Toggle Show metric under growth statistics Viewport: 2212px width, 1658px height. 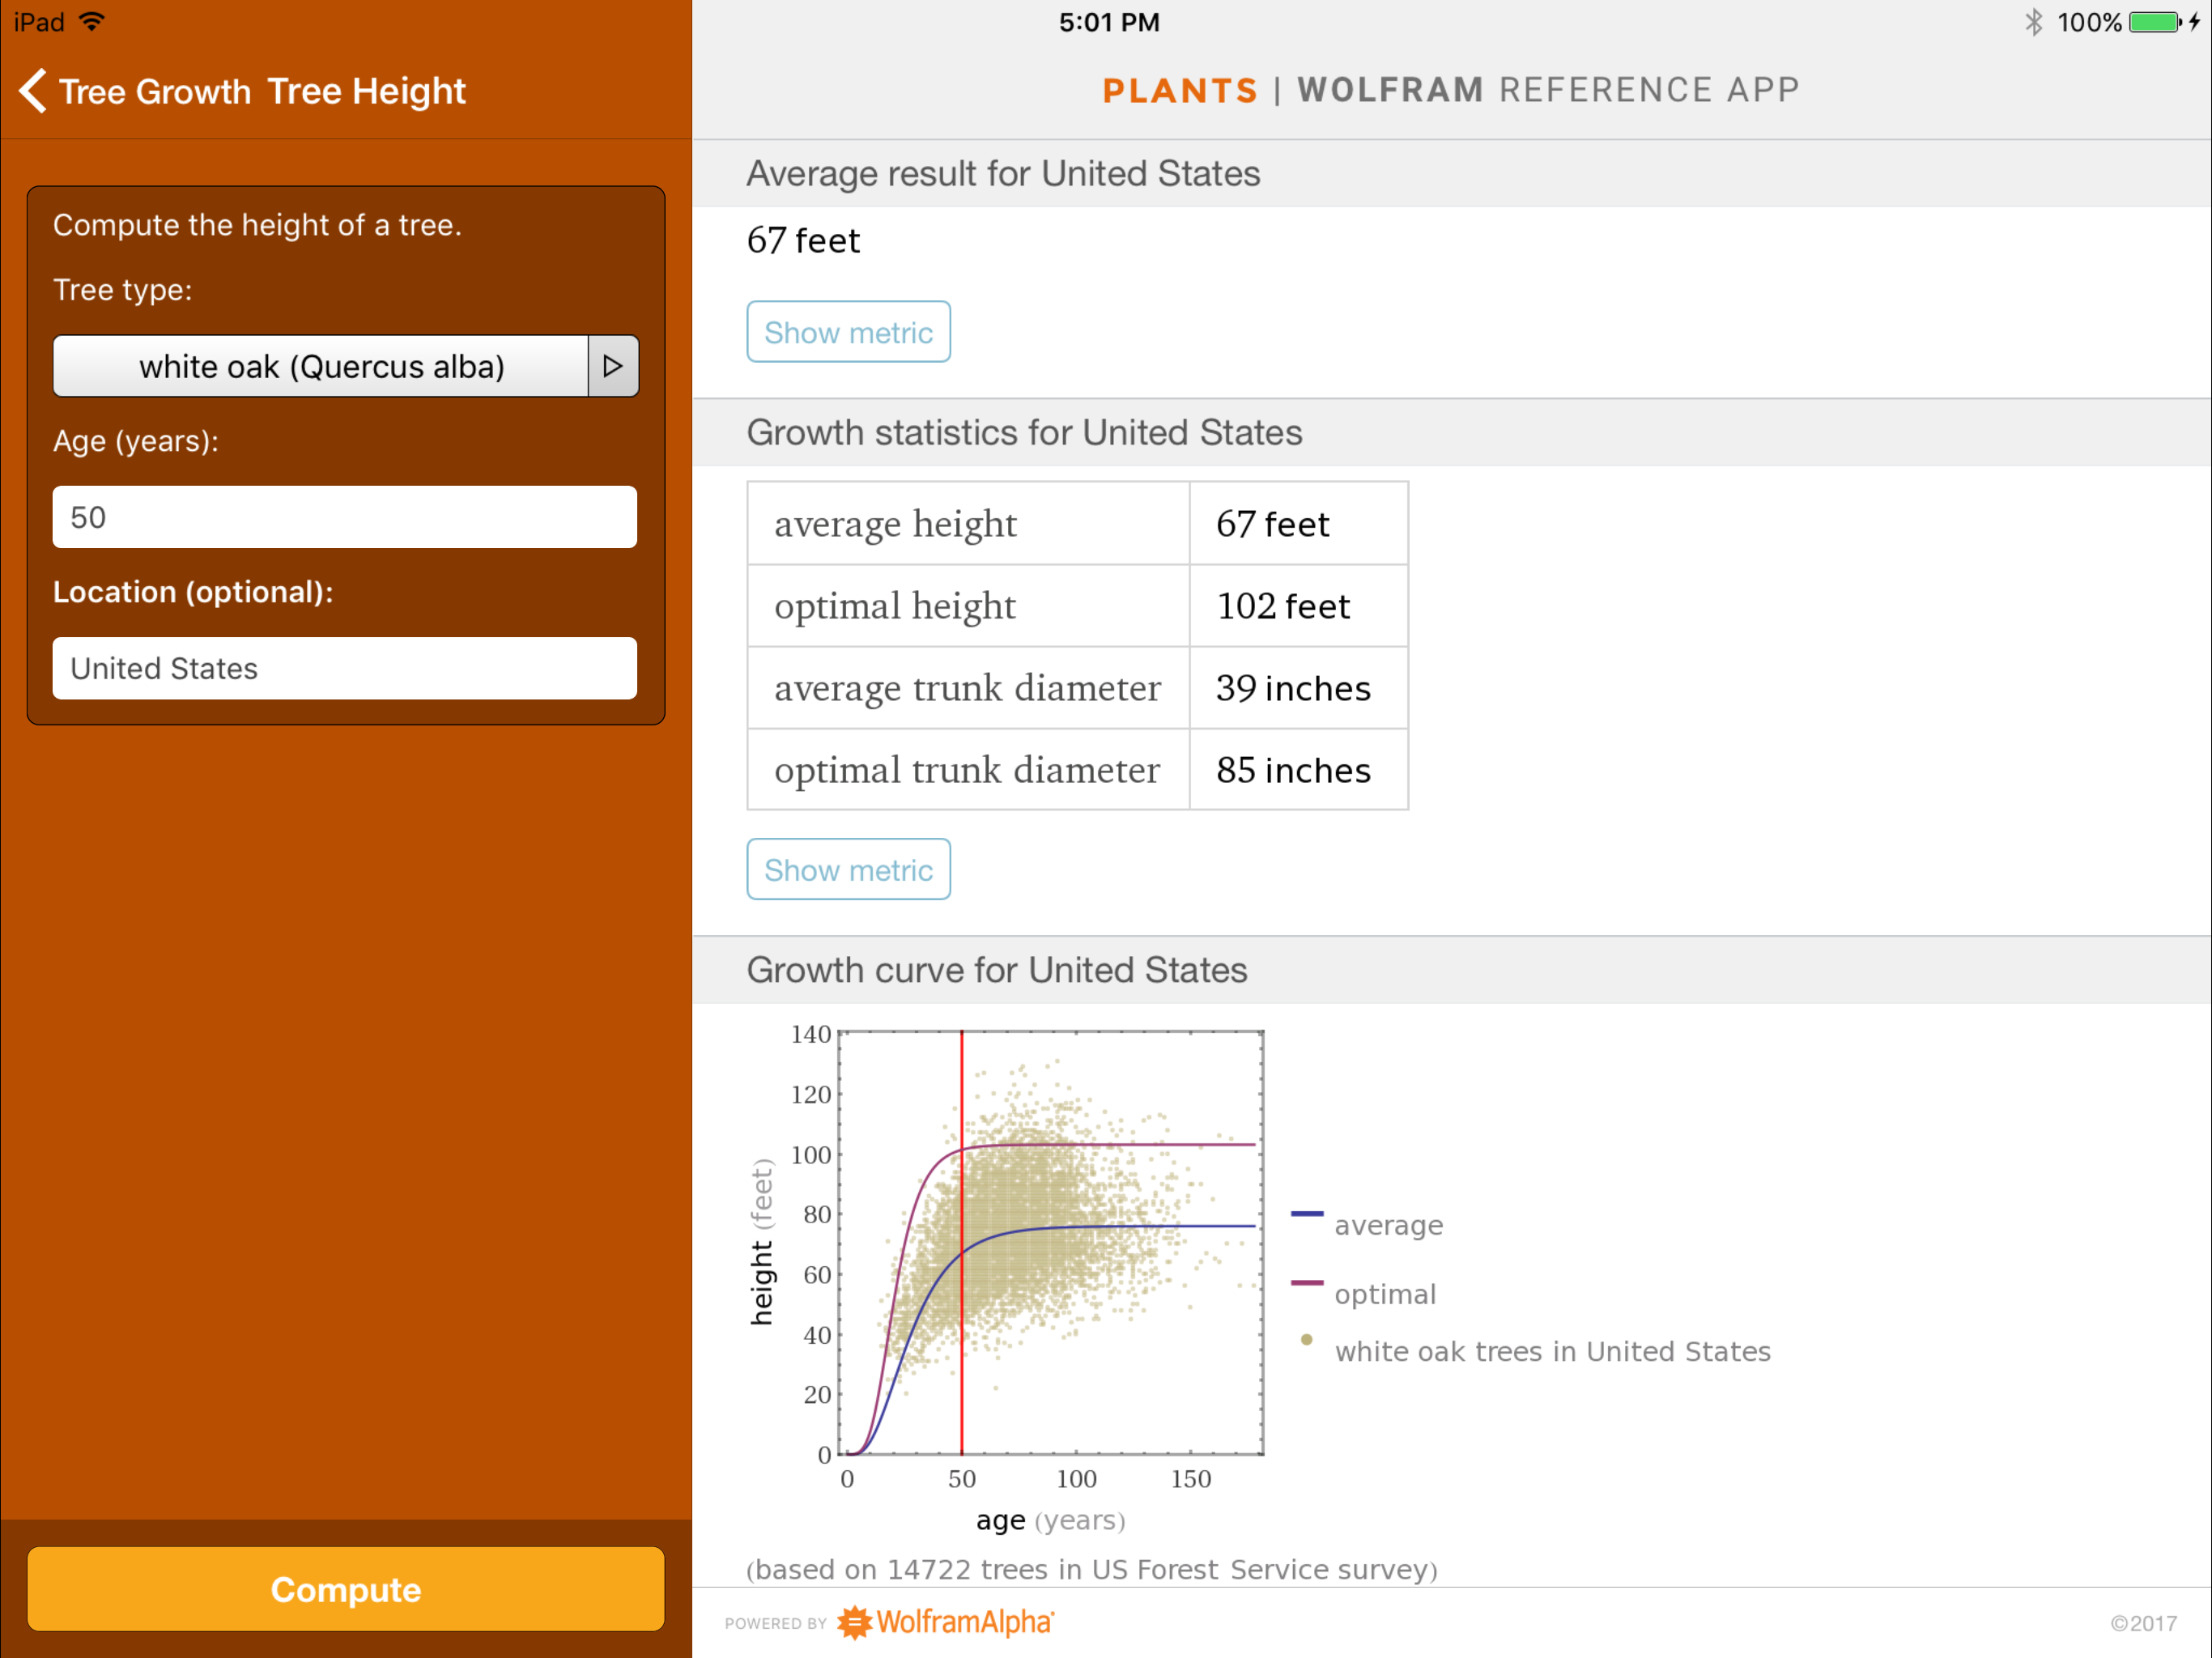pos(848,869)
